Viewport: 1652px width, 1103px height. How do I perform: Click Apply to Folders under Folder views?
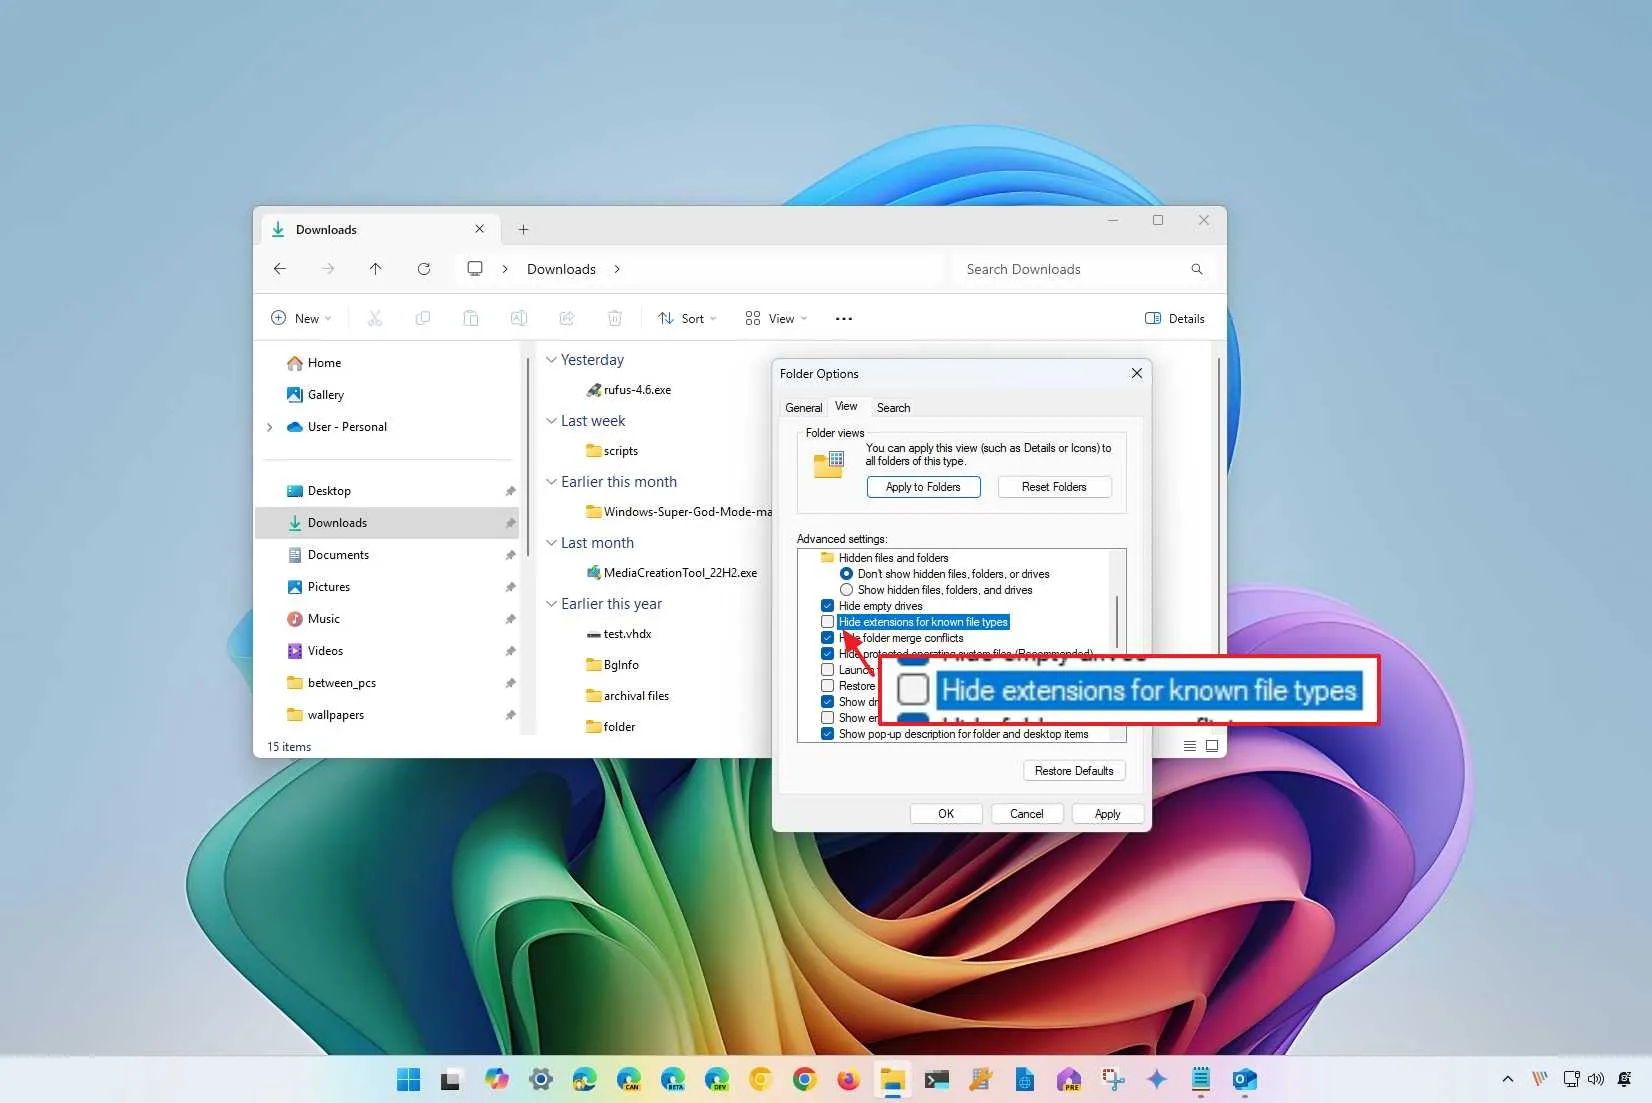923,487
